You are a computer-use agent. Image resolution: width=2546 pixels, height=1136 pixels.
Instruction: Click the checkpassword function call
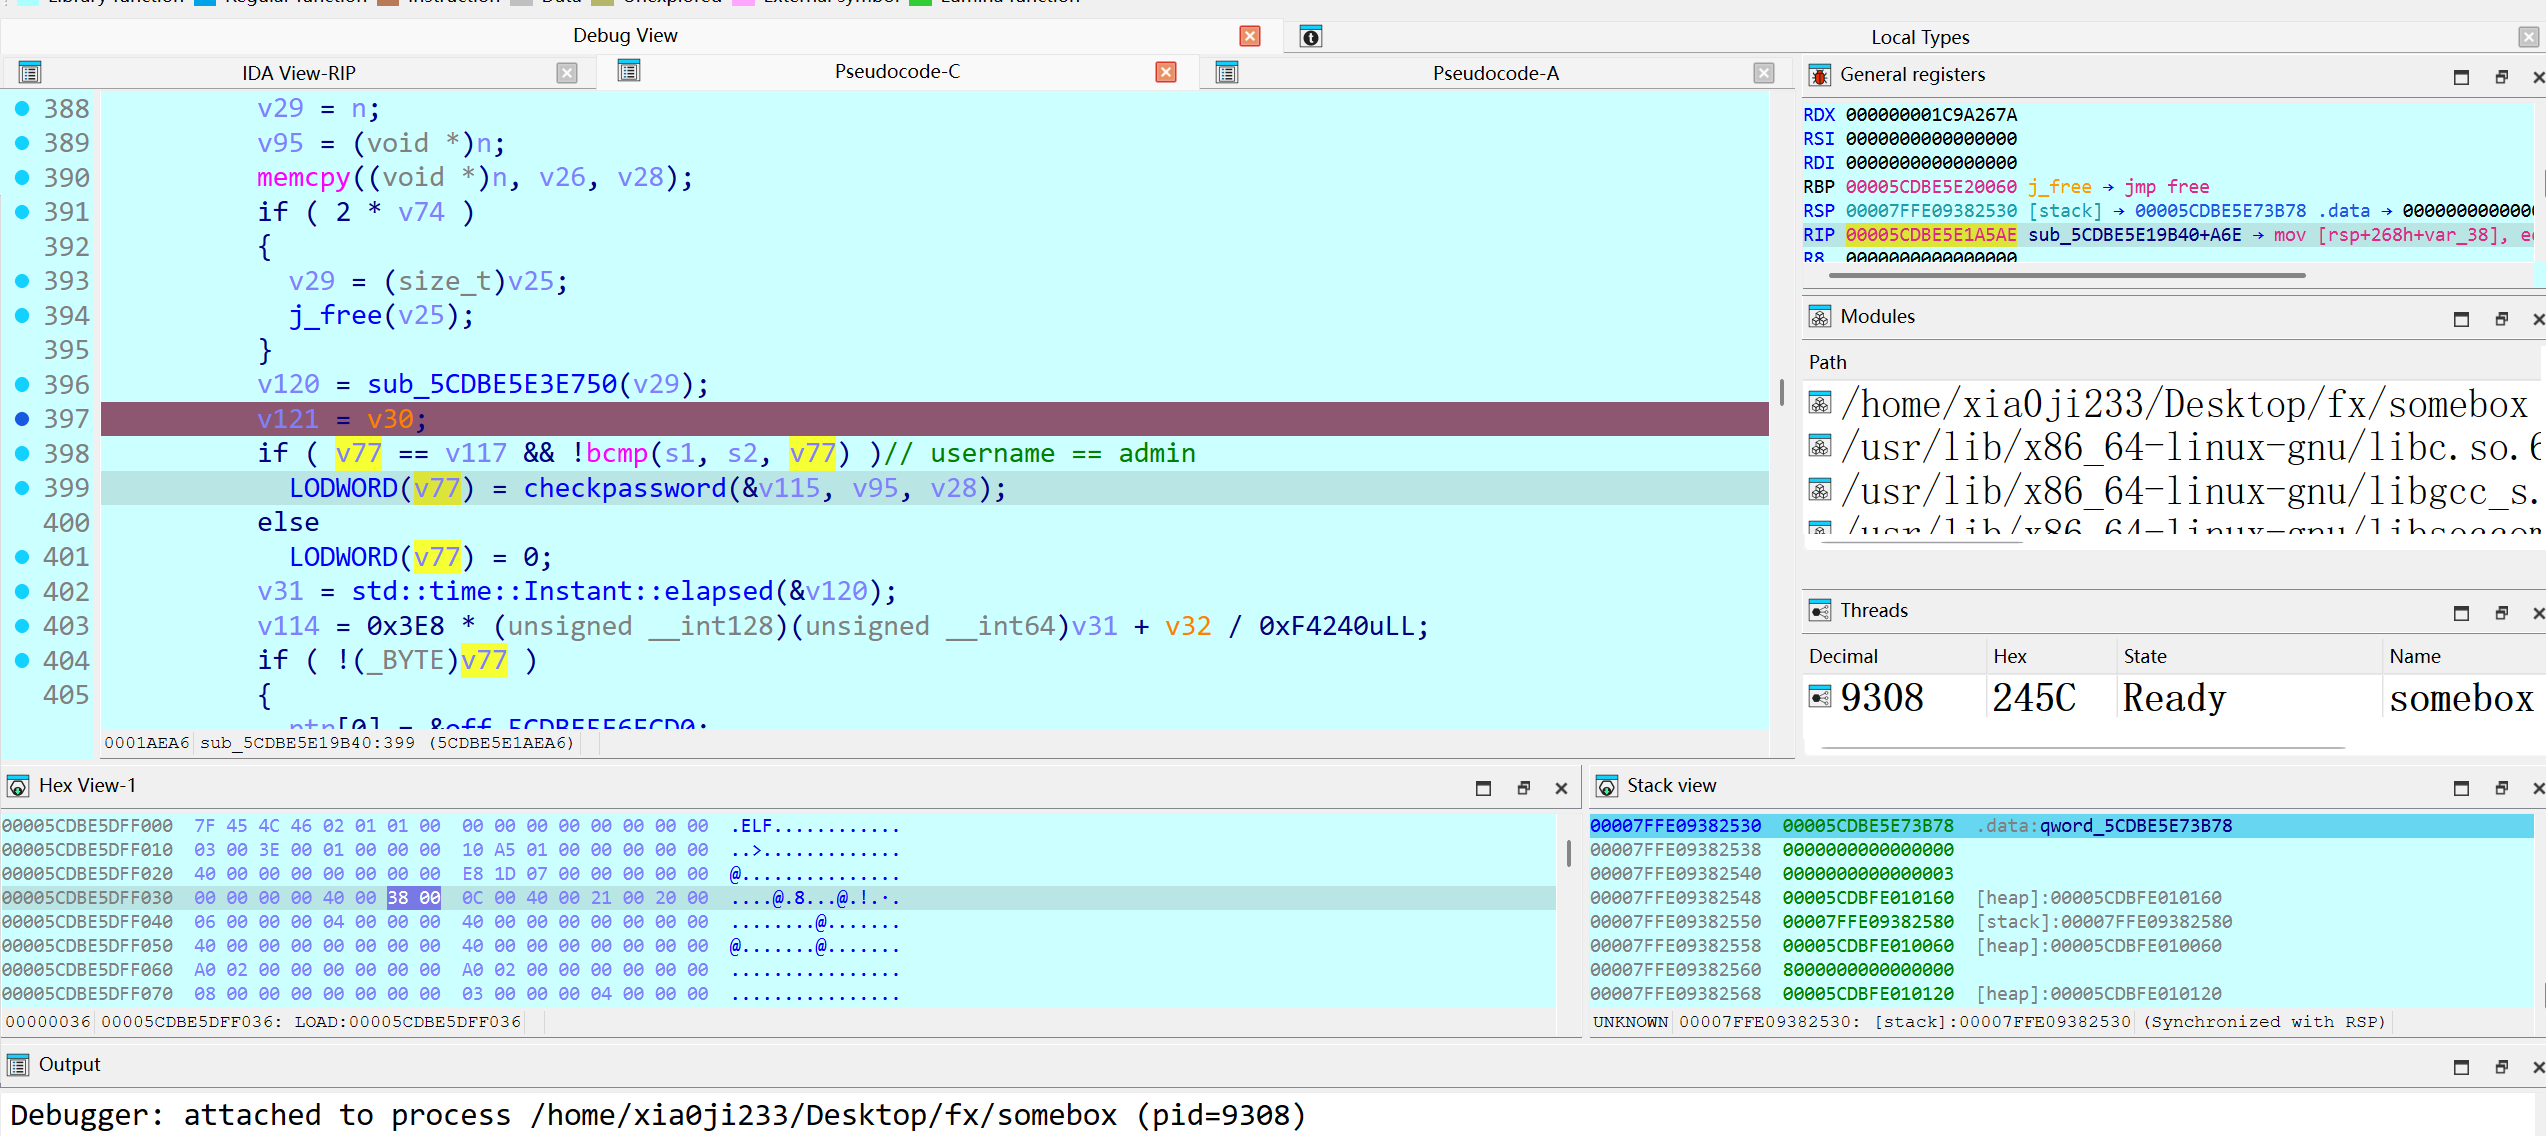(x=624, y=488)
